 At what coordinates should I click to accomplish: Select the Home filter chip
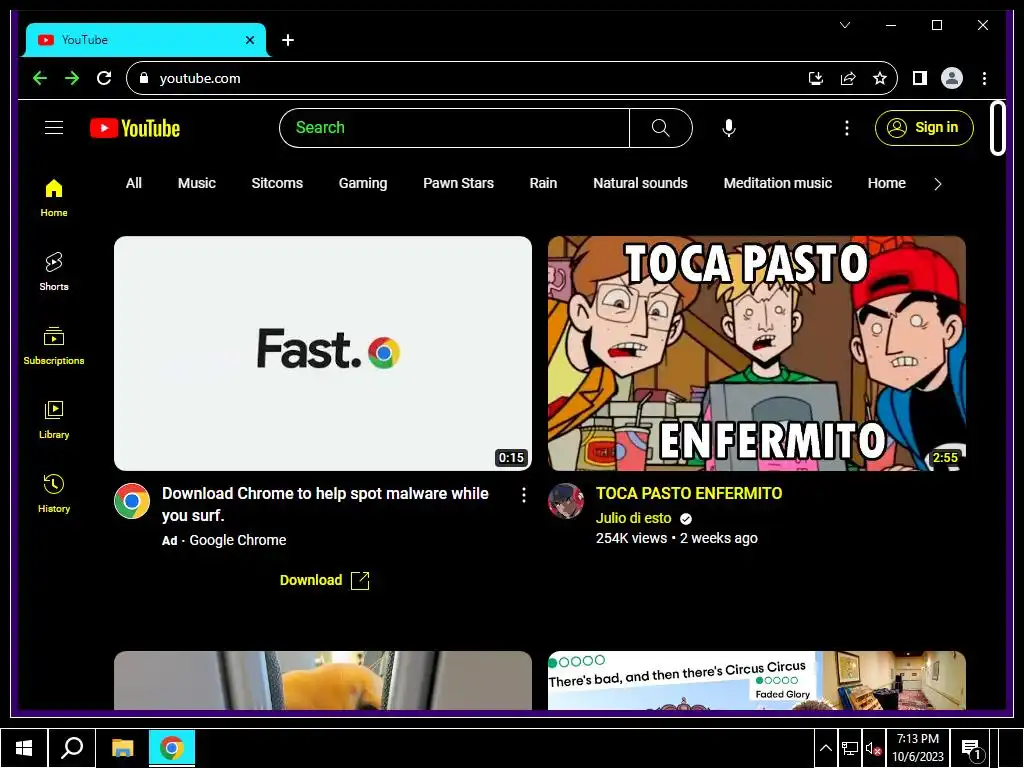pos(886,184)
